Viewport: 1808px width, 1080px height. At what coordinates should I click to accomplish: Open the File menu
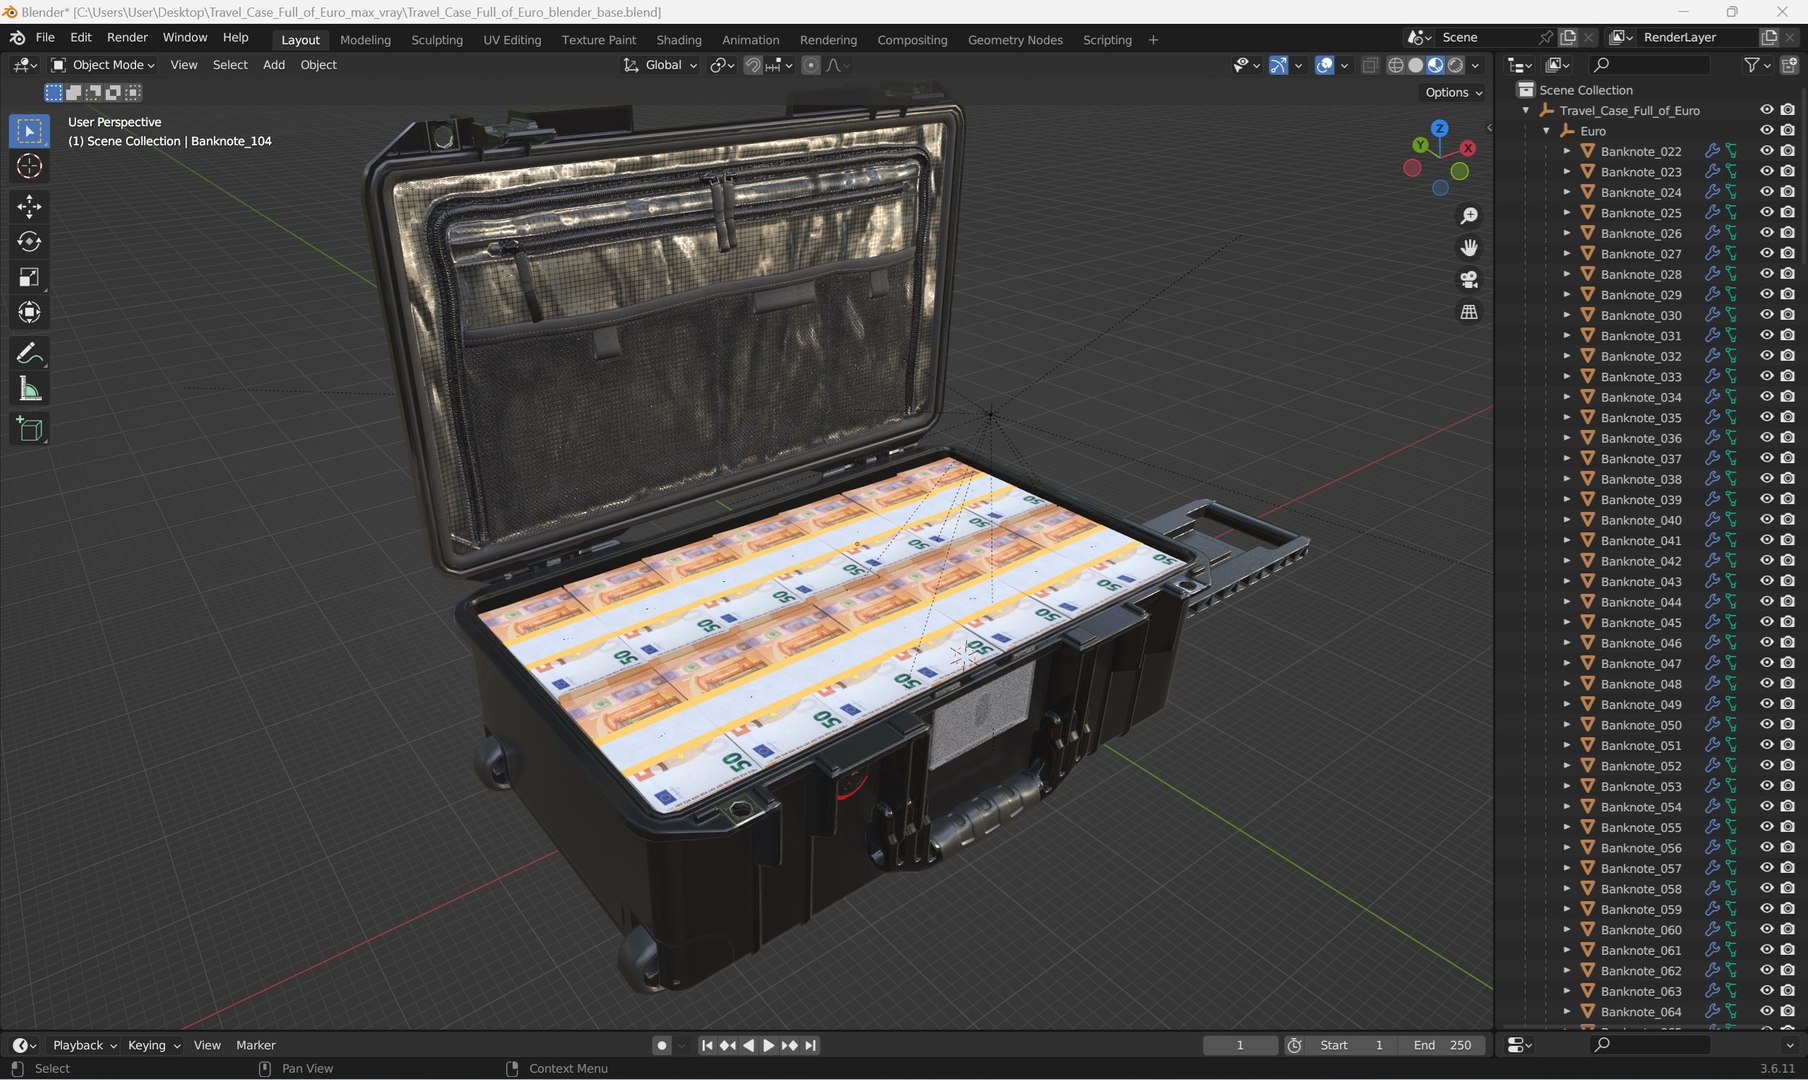[x=45, y=37]
